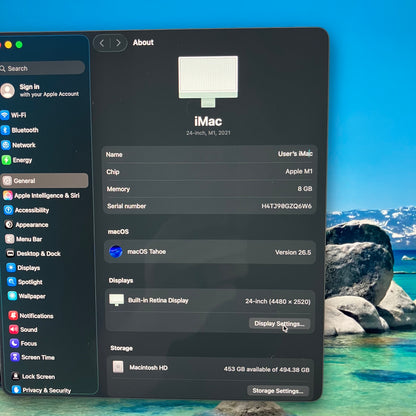Click the 24-inch (4480 × 2520) value
The width and height of the screenshot is (416, 416).
[x=278, y=301]
